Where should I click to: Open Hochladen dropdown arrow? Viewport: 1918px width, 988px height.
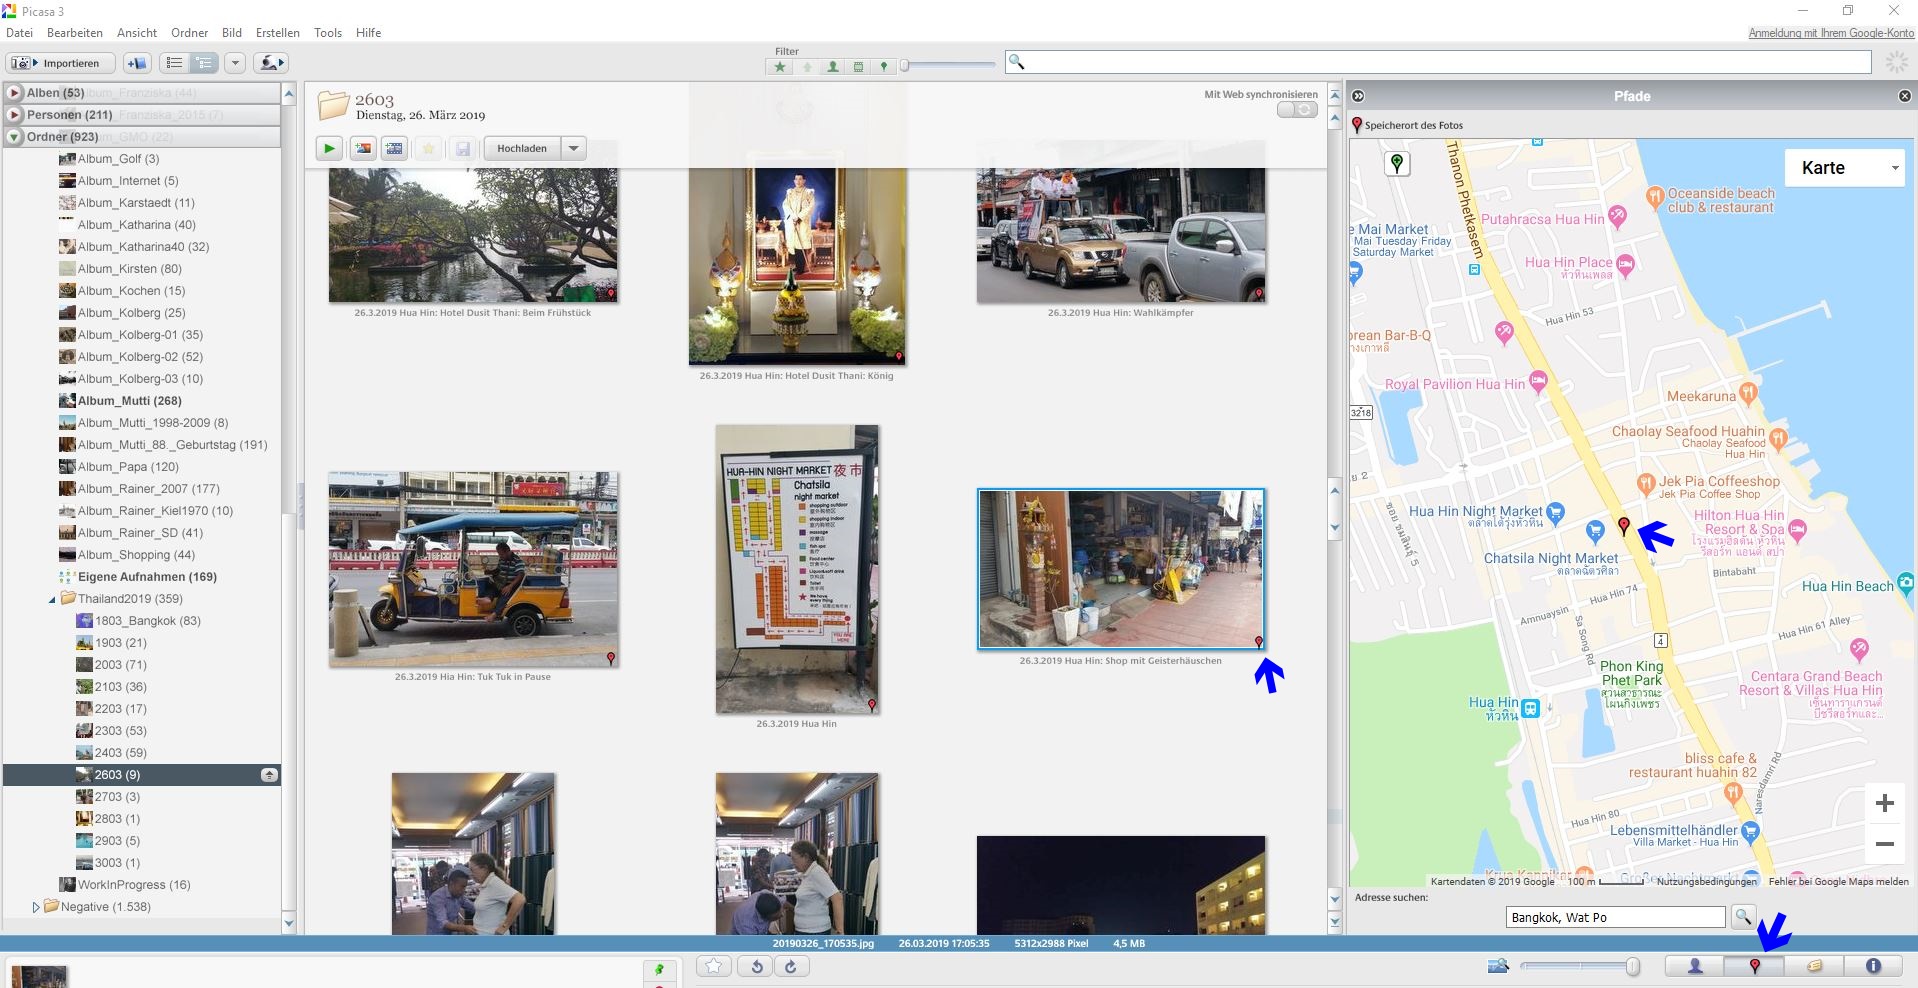point(574,149)
